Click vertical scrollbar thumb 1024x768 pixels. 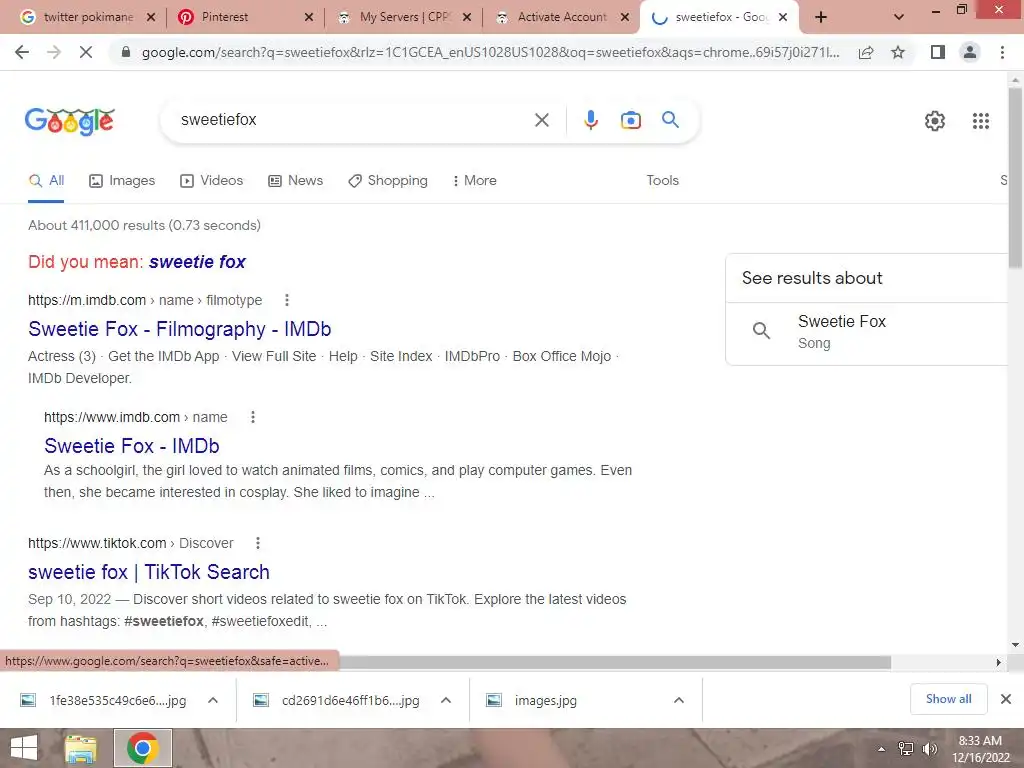click(1015, 178)
